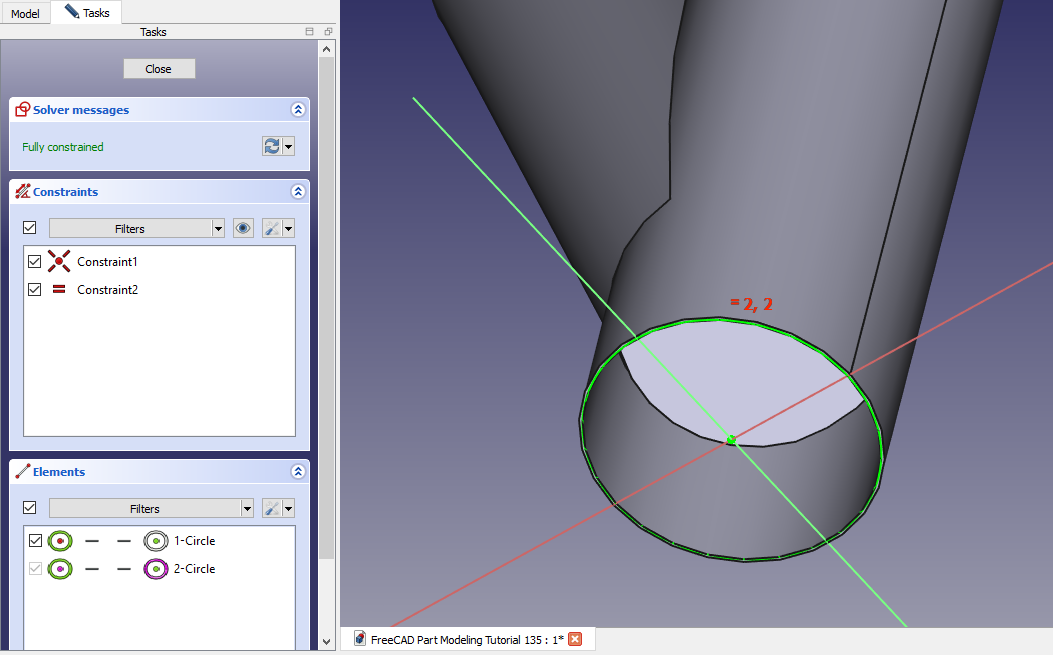
Task: Click the Constraints settings wrench icon
Action: tap(271, 229)
